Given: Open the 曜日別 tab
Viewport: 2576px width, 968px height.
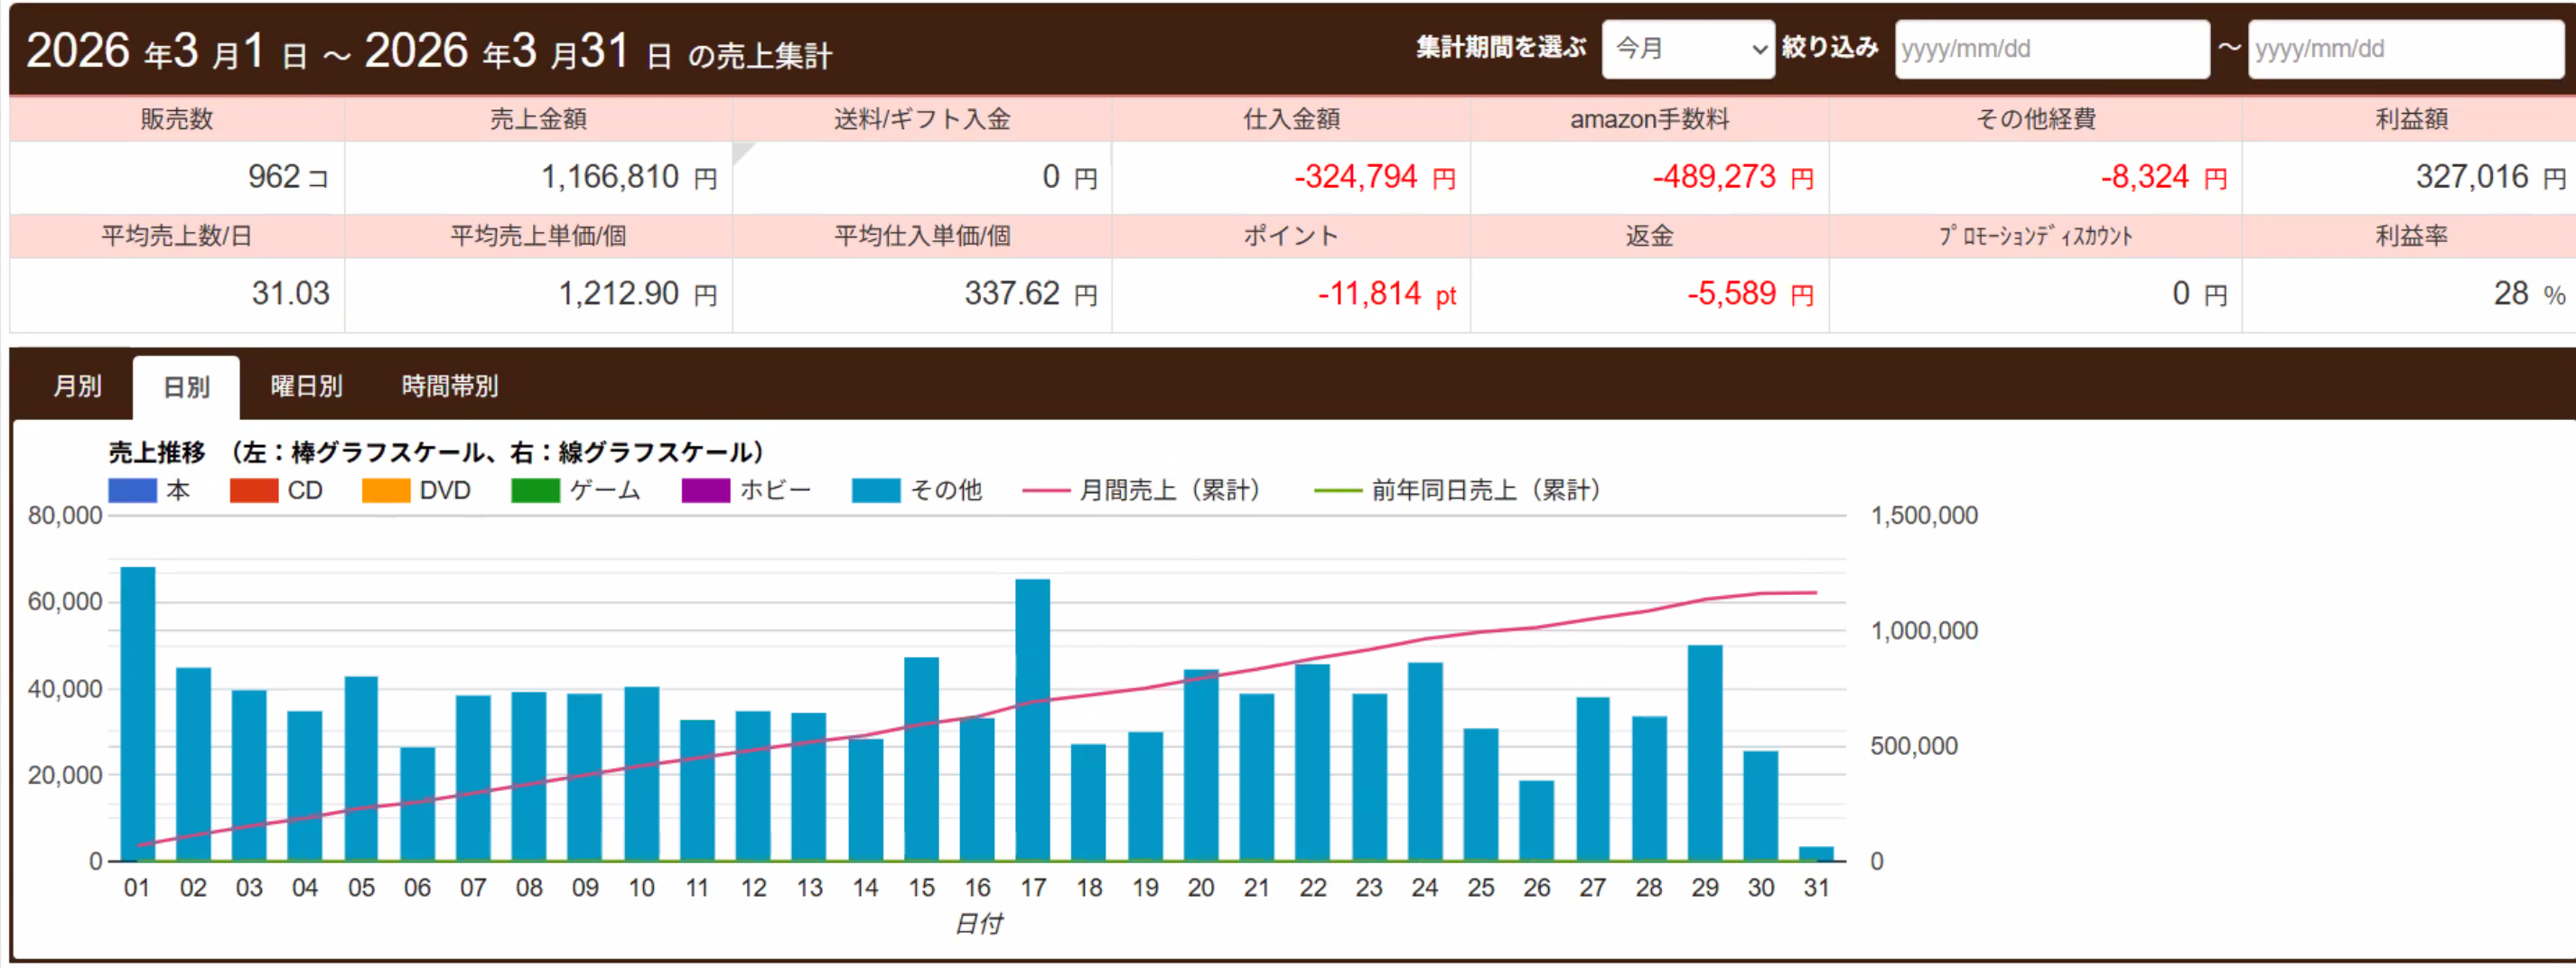Looking at the screenshot, I should (306, 386).
